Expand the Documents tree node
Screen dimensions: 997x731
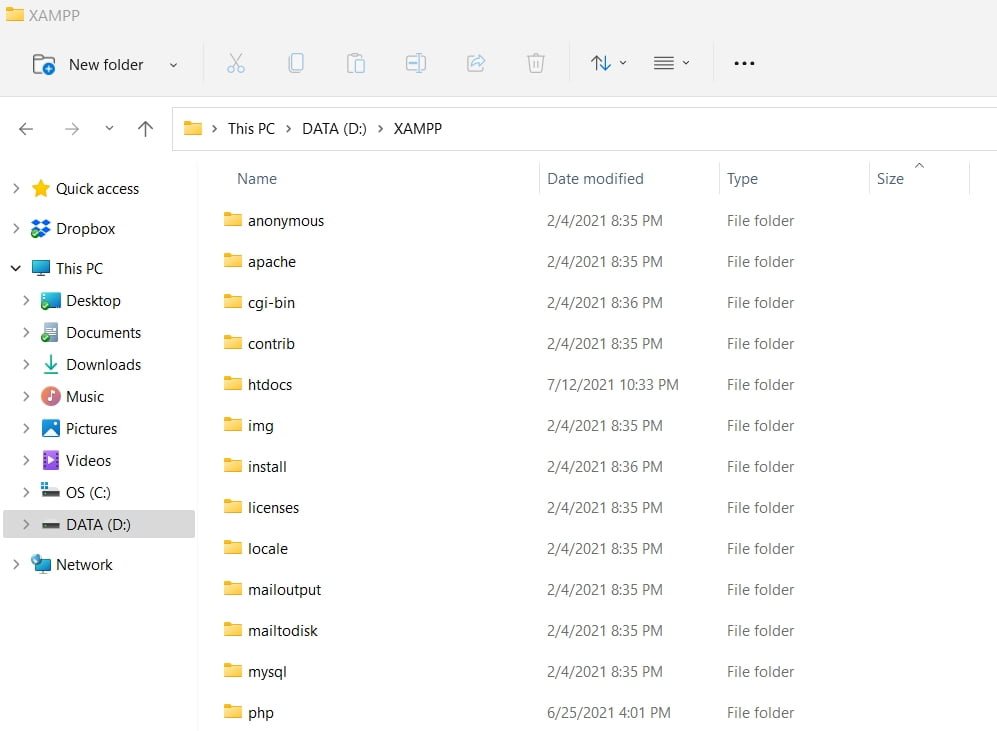pos(26,332)
